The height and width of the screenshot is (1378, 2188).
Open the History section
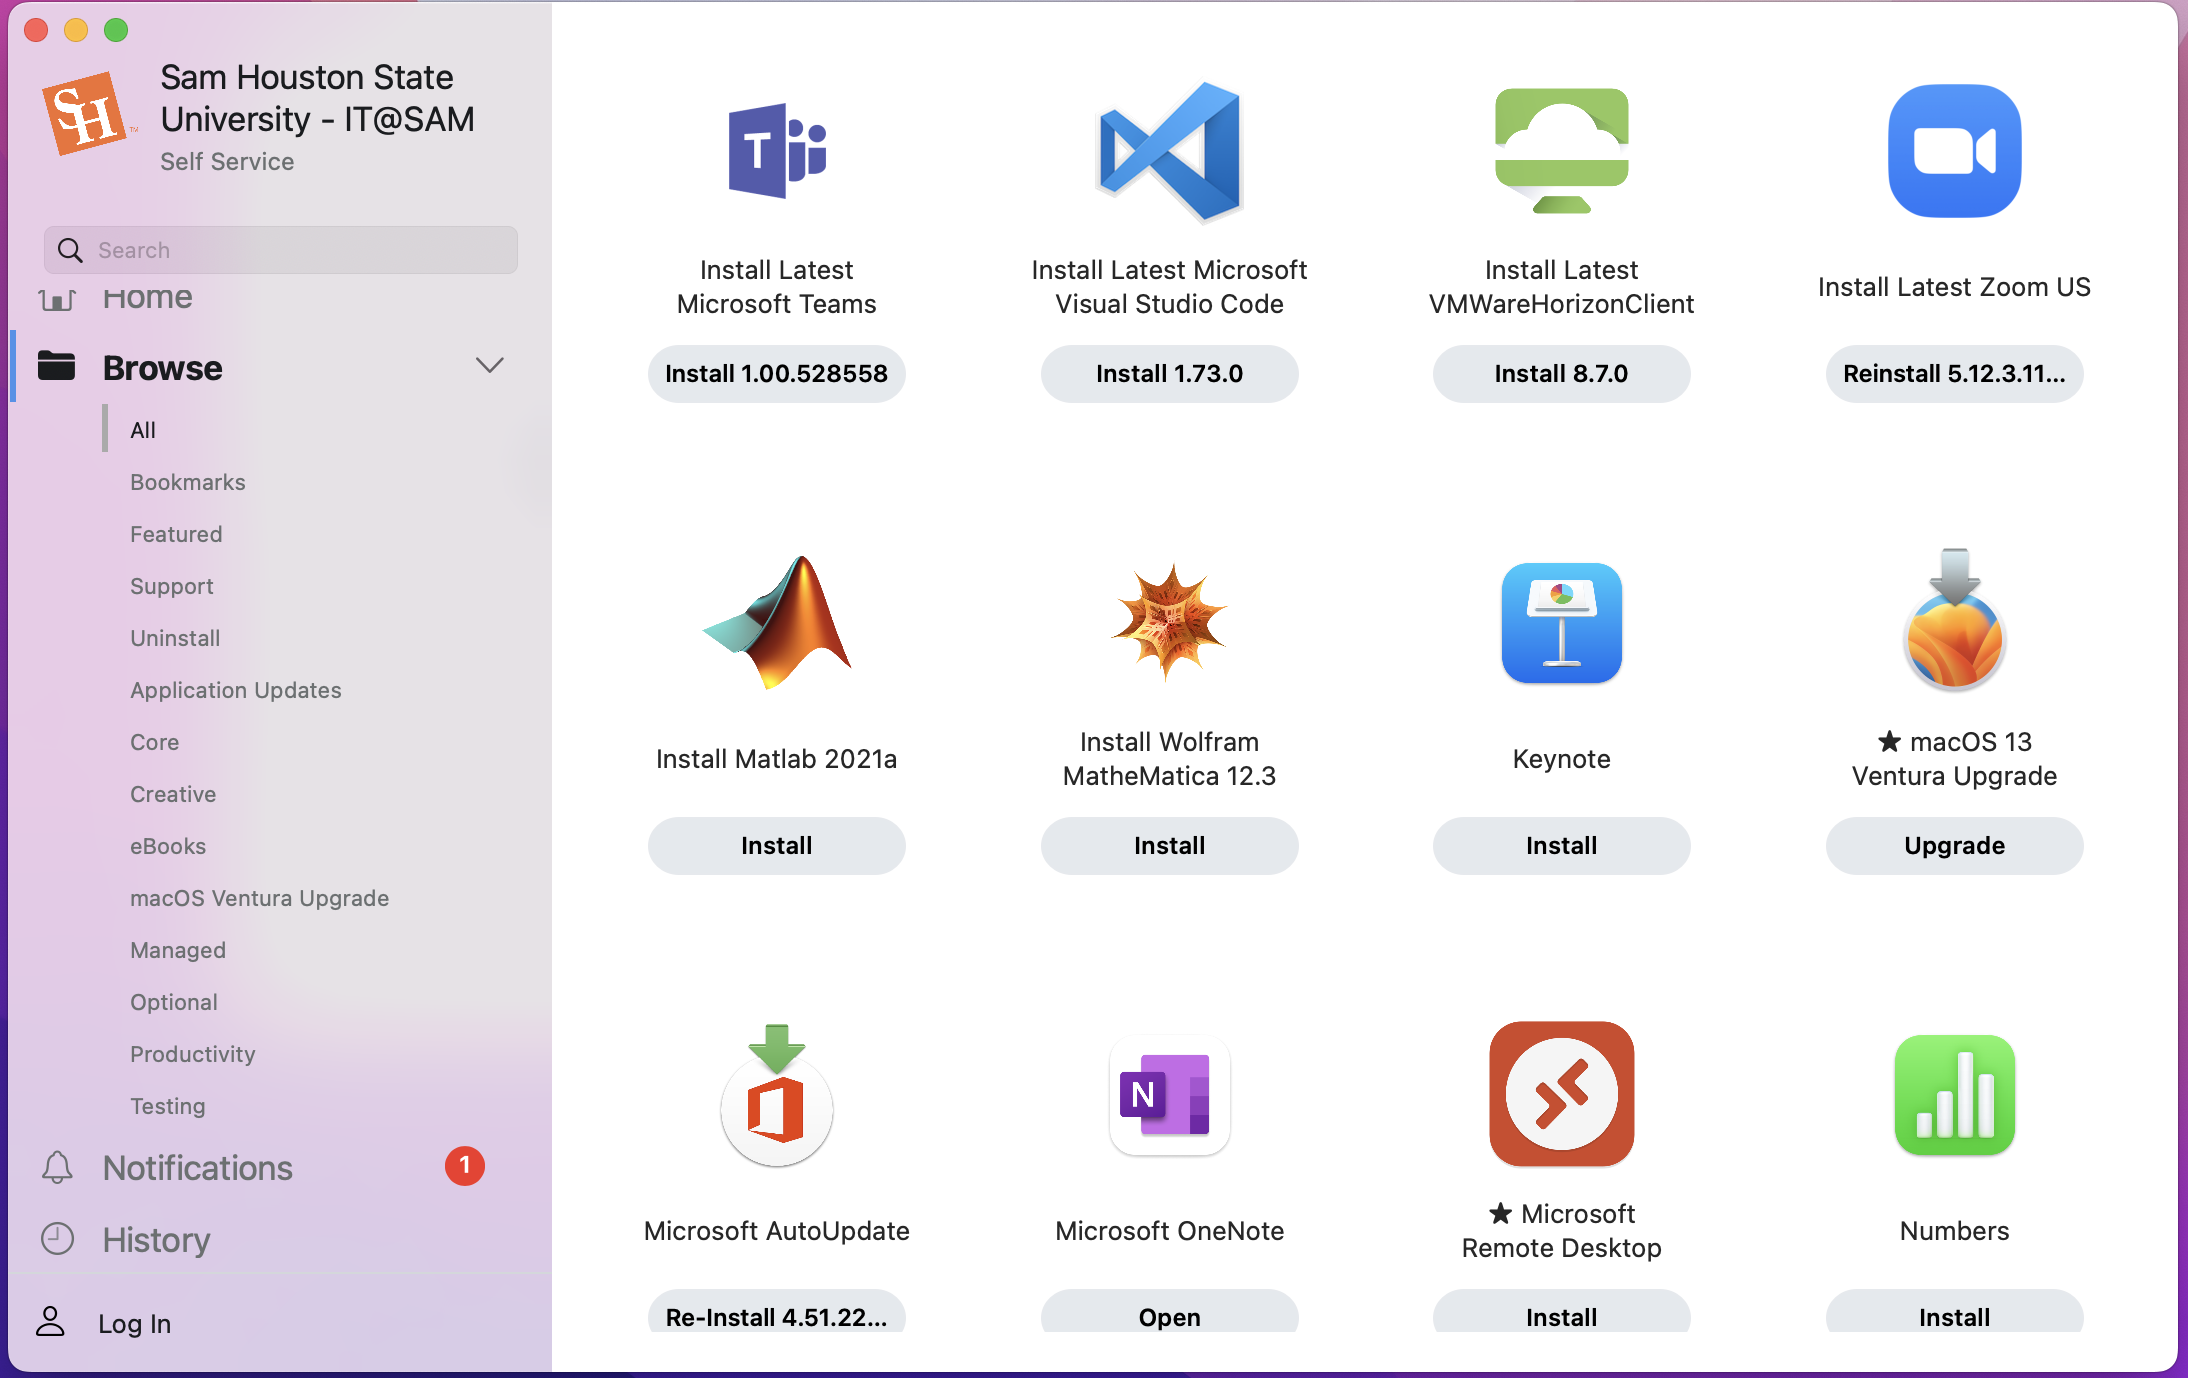[x=156, y=1240]
